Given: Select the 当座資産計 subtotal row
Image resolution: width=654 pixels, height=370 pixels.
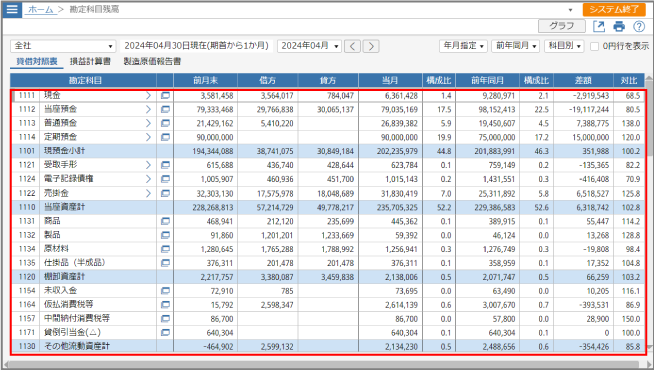Looking at the screenshot, I should coord(327,207).
